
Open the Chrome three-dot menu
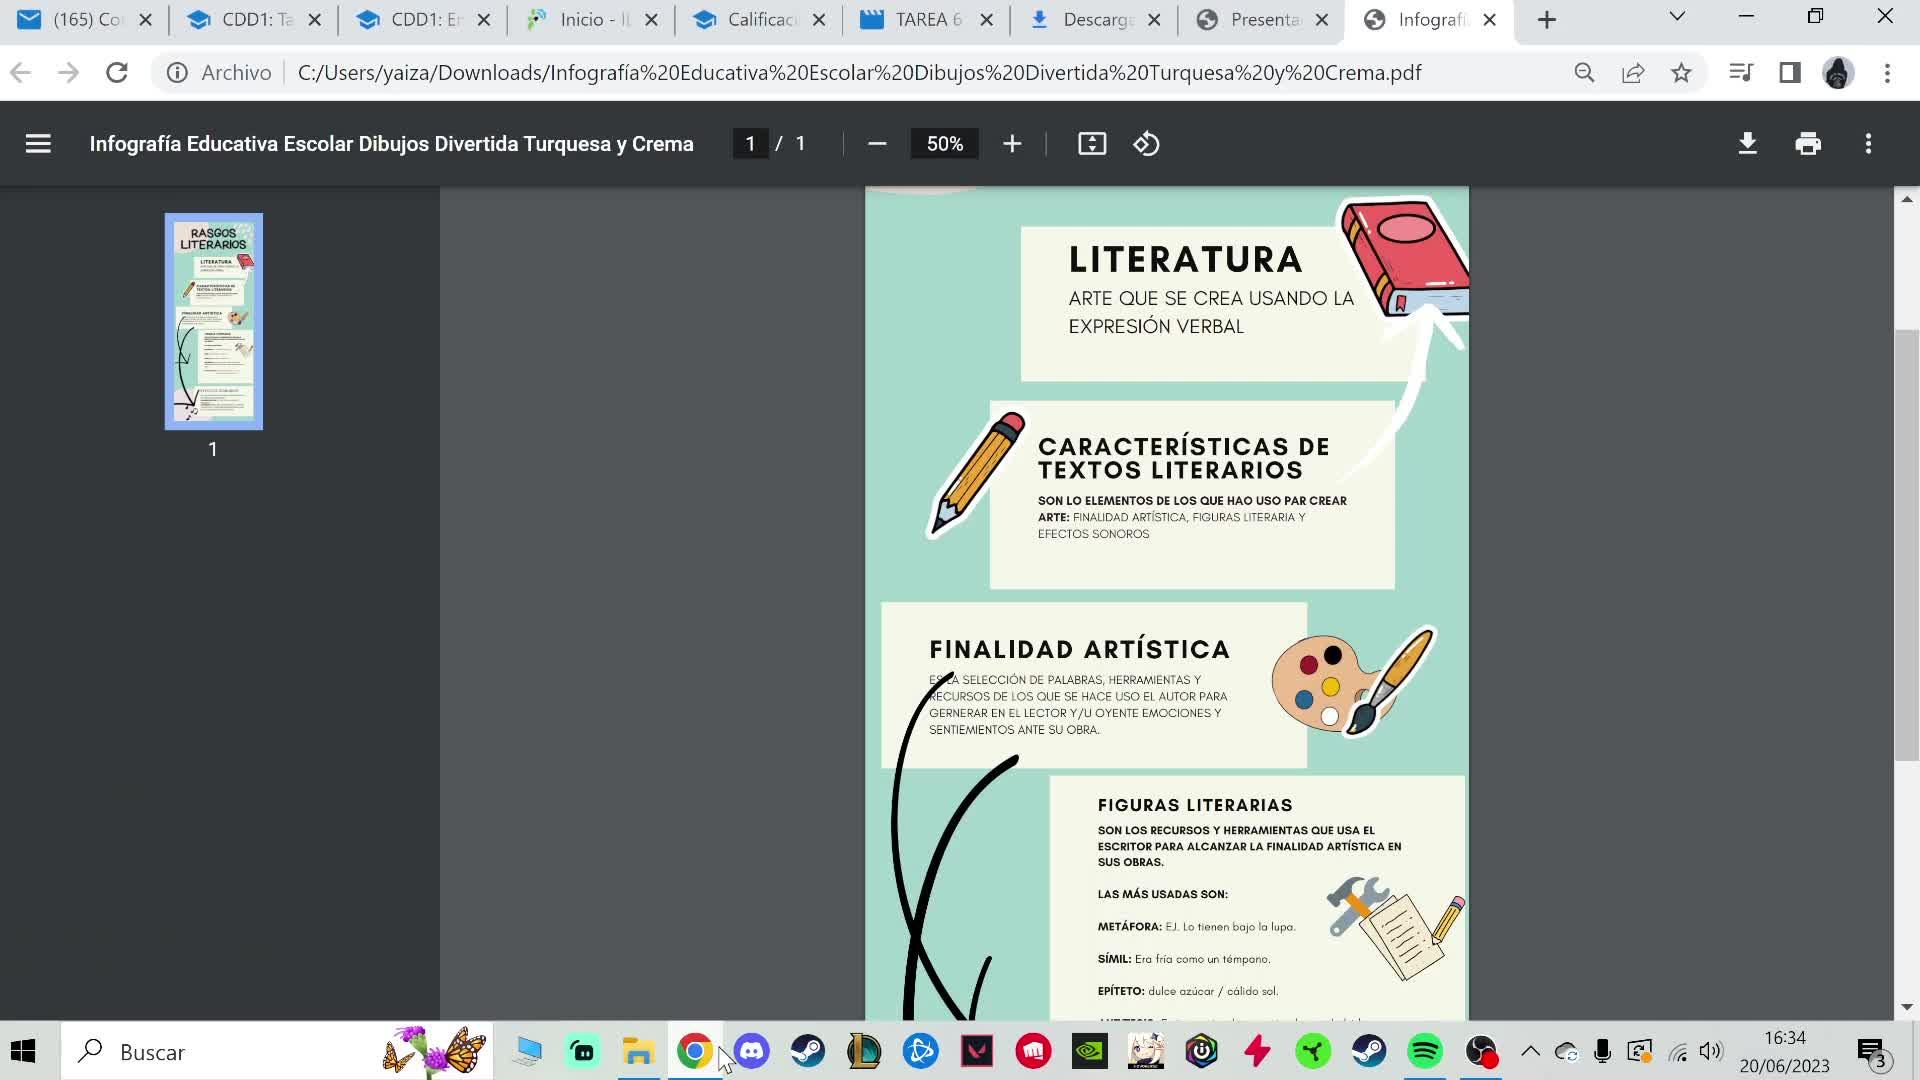tap(1887, 73)
